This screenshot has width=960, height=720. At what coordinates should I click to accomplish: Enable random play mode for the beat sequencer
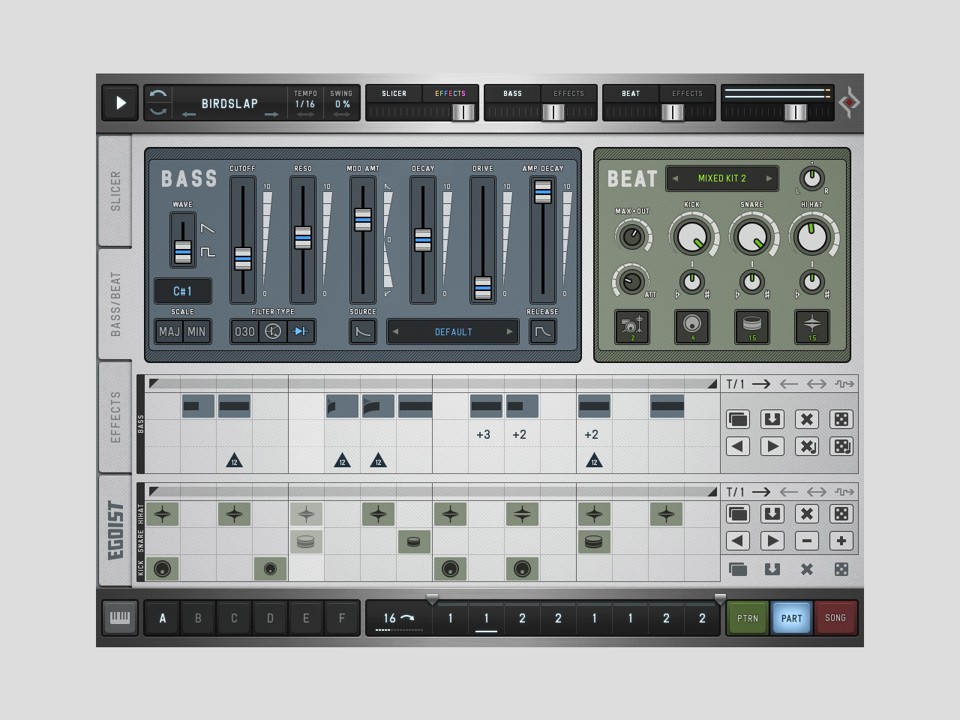(x=844, y=492)
